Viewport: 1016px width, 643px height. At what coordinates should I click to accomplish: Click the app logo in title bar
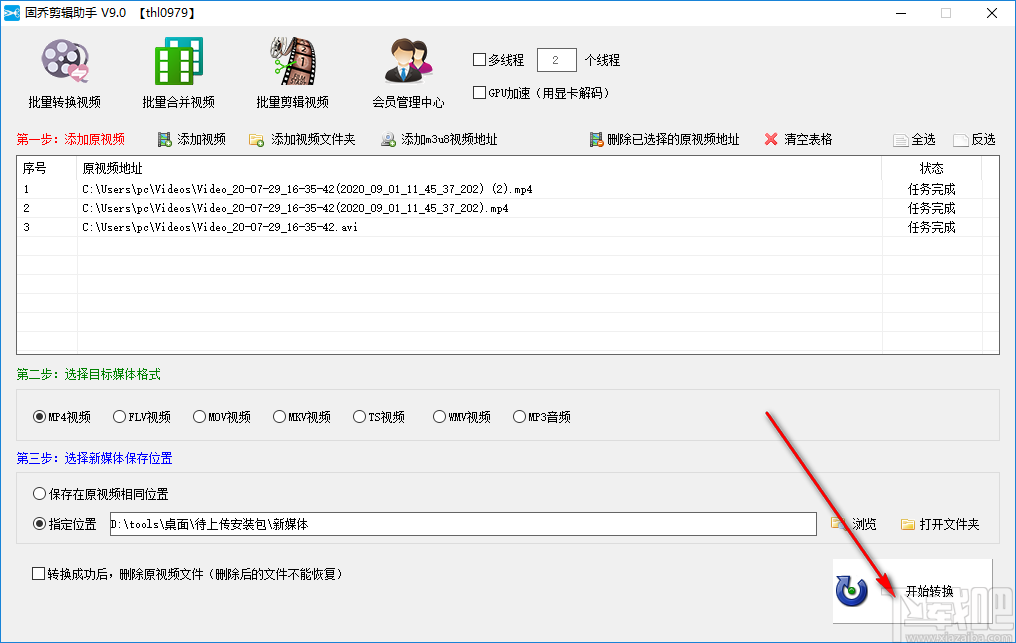tap(12, 13)
